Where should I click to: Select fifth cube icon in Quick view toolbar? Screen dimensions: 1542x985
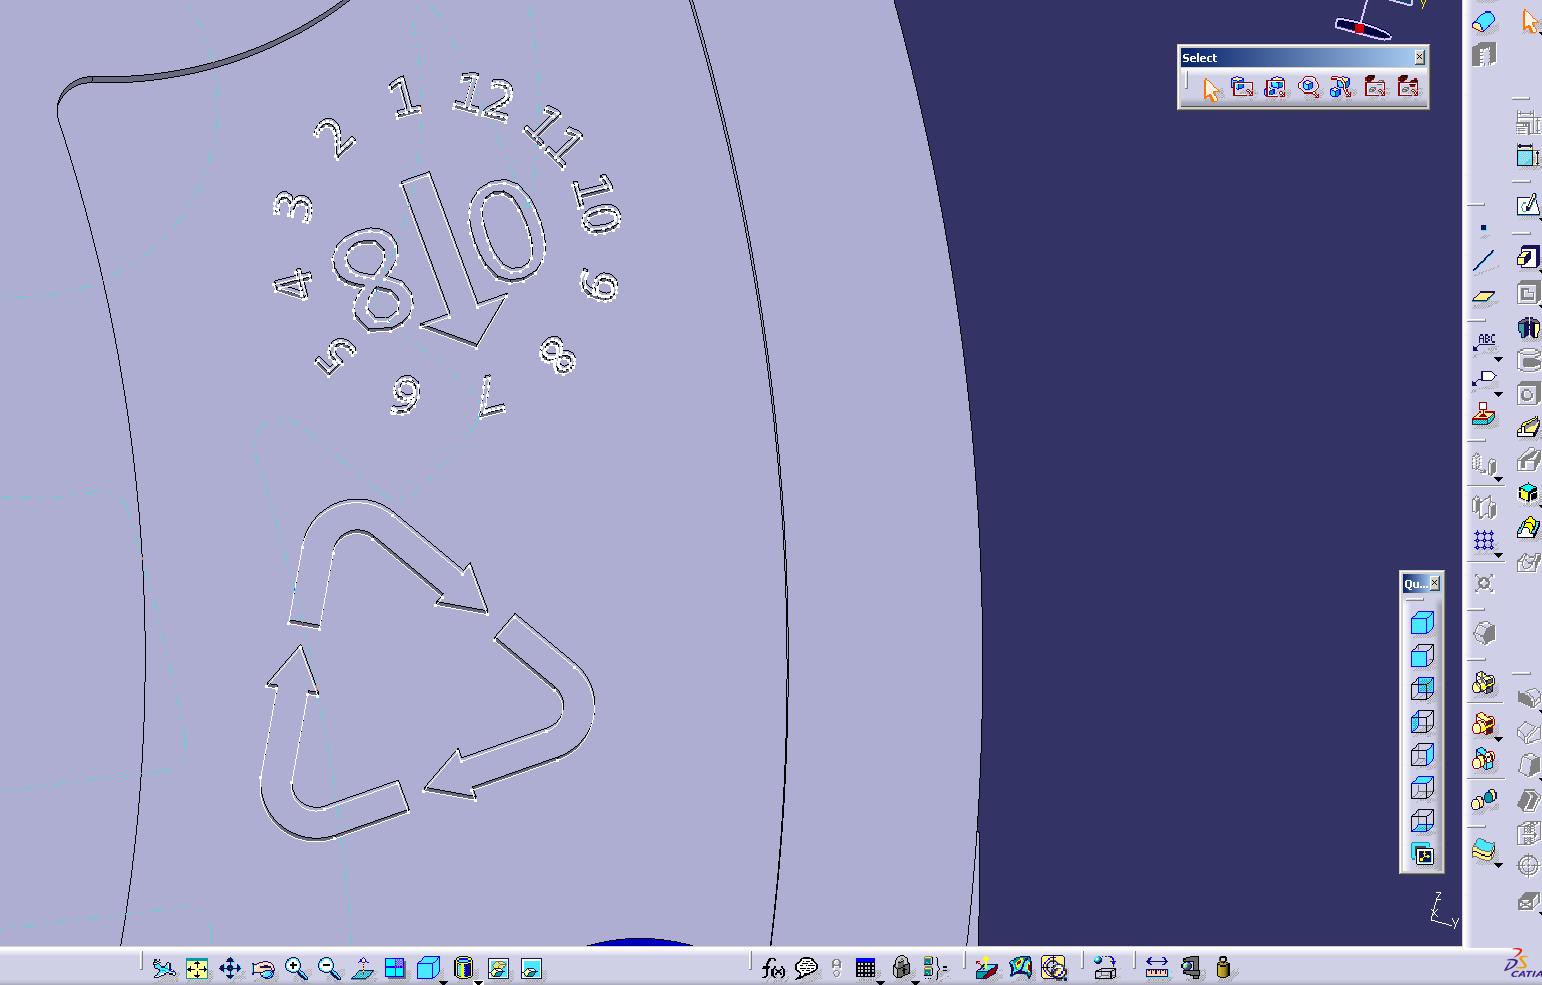pyautogui.click(x=1422, y=756)
